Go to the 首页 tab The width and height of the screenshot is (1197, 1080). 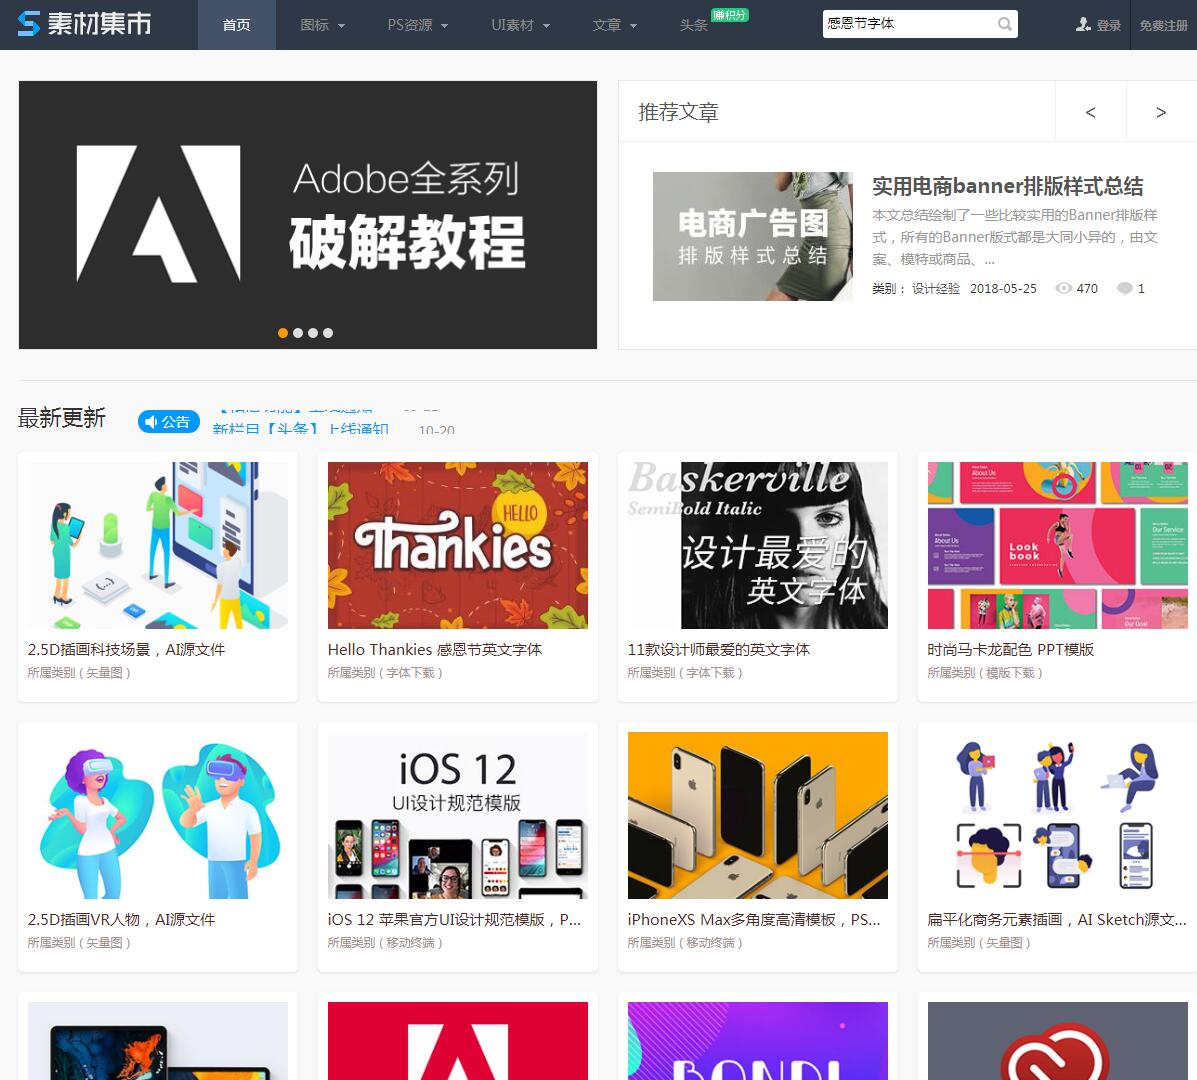point(237,25)
